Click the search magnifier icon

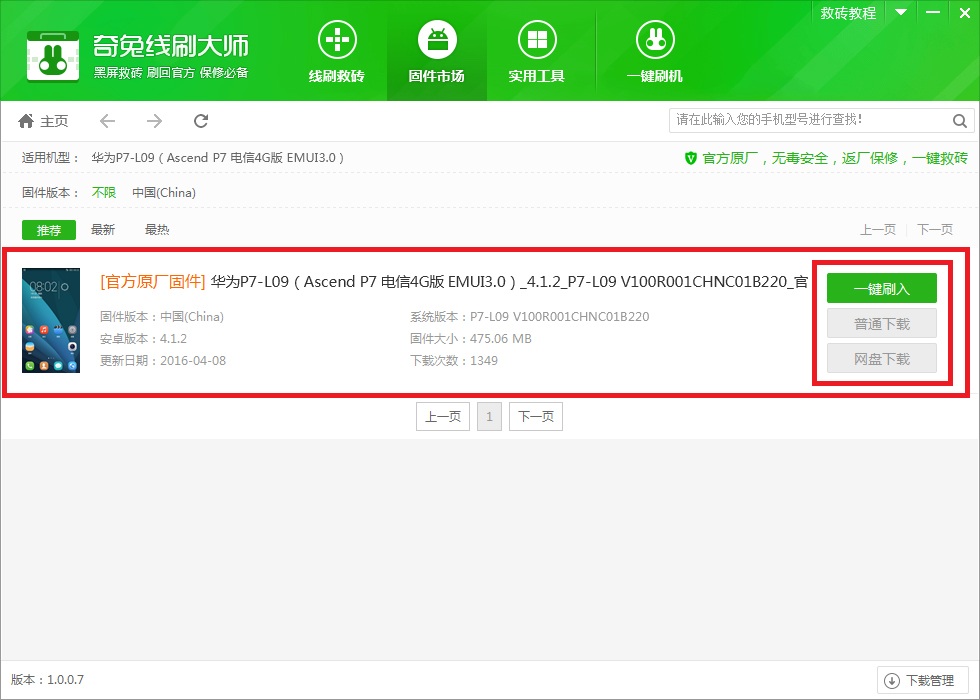pyautogui.click(x=959, y=120)
